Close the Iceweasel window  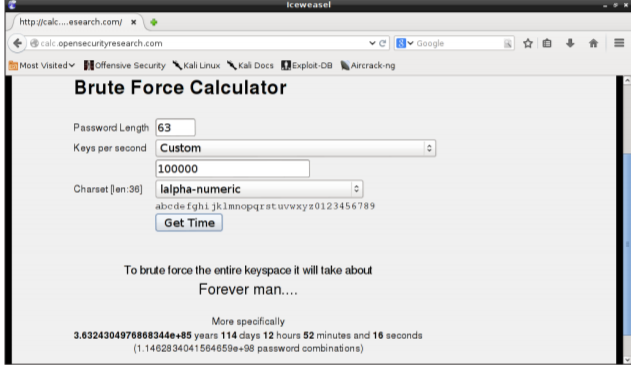point(626,5)
